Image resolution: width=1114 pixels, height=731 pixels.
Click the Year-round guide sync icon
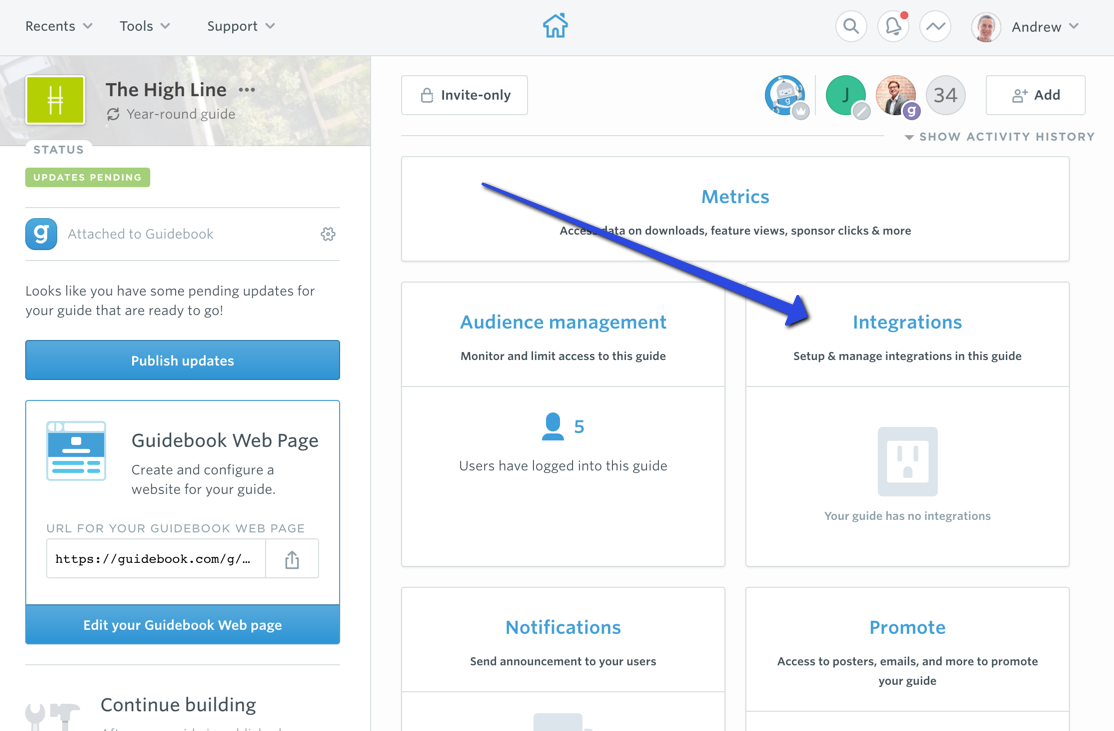click(x=113, y=114)
